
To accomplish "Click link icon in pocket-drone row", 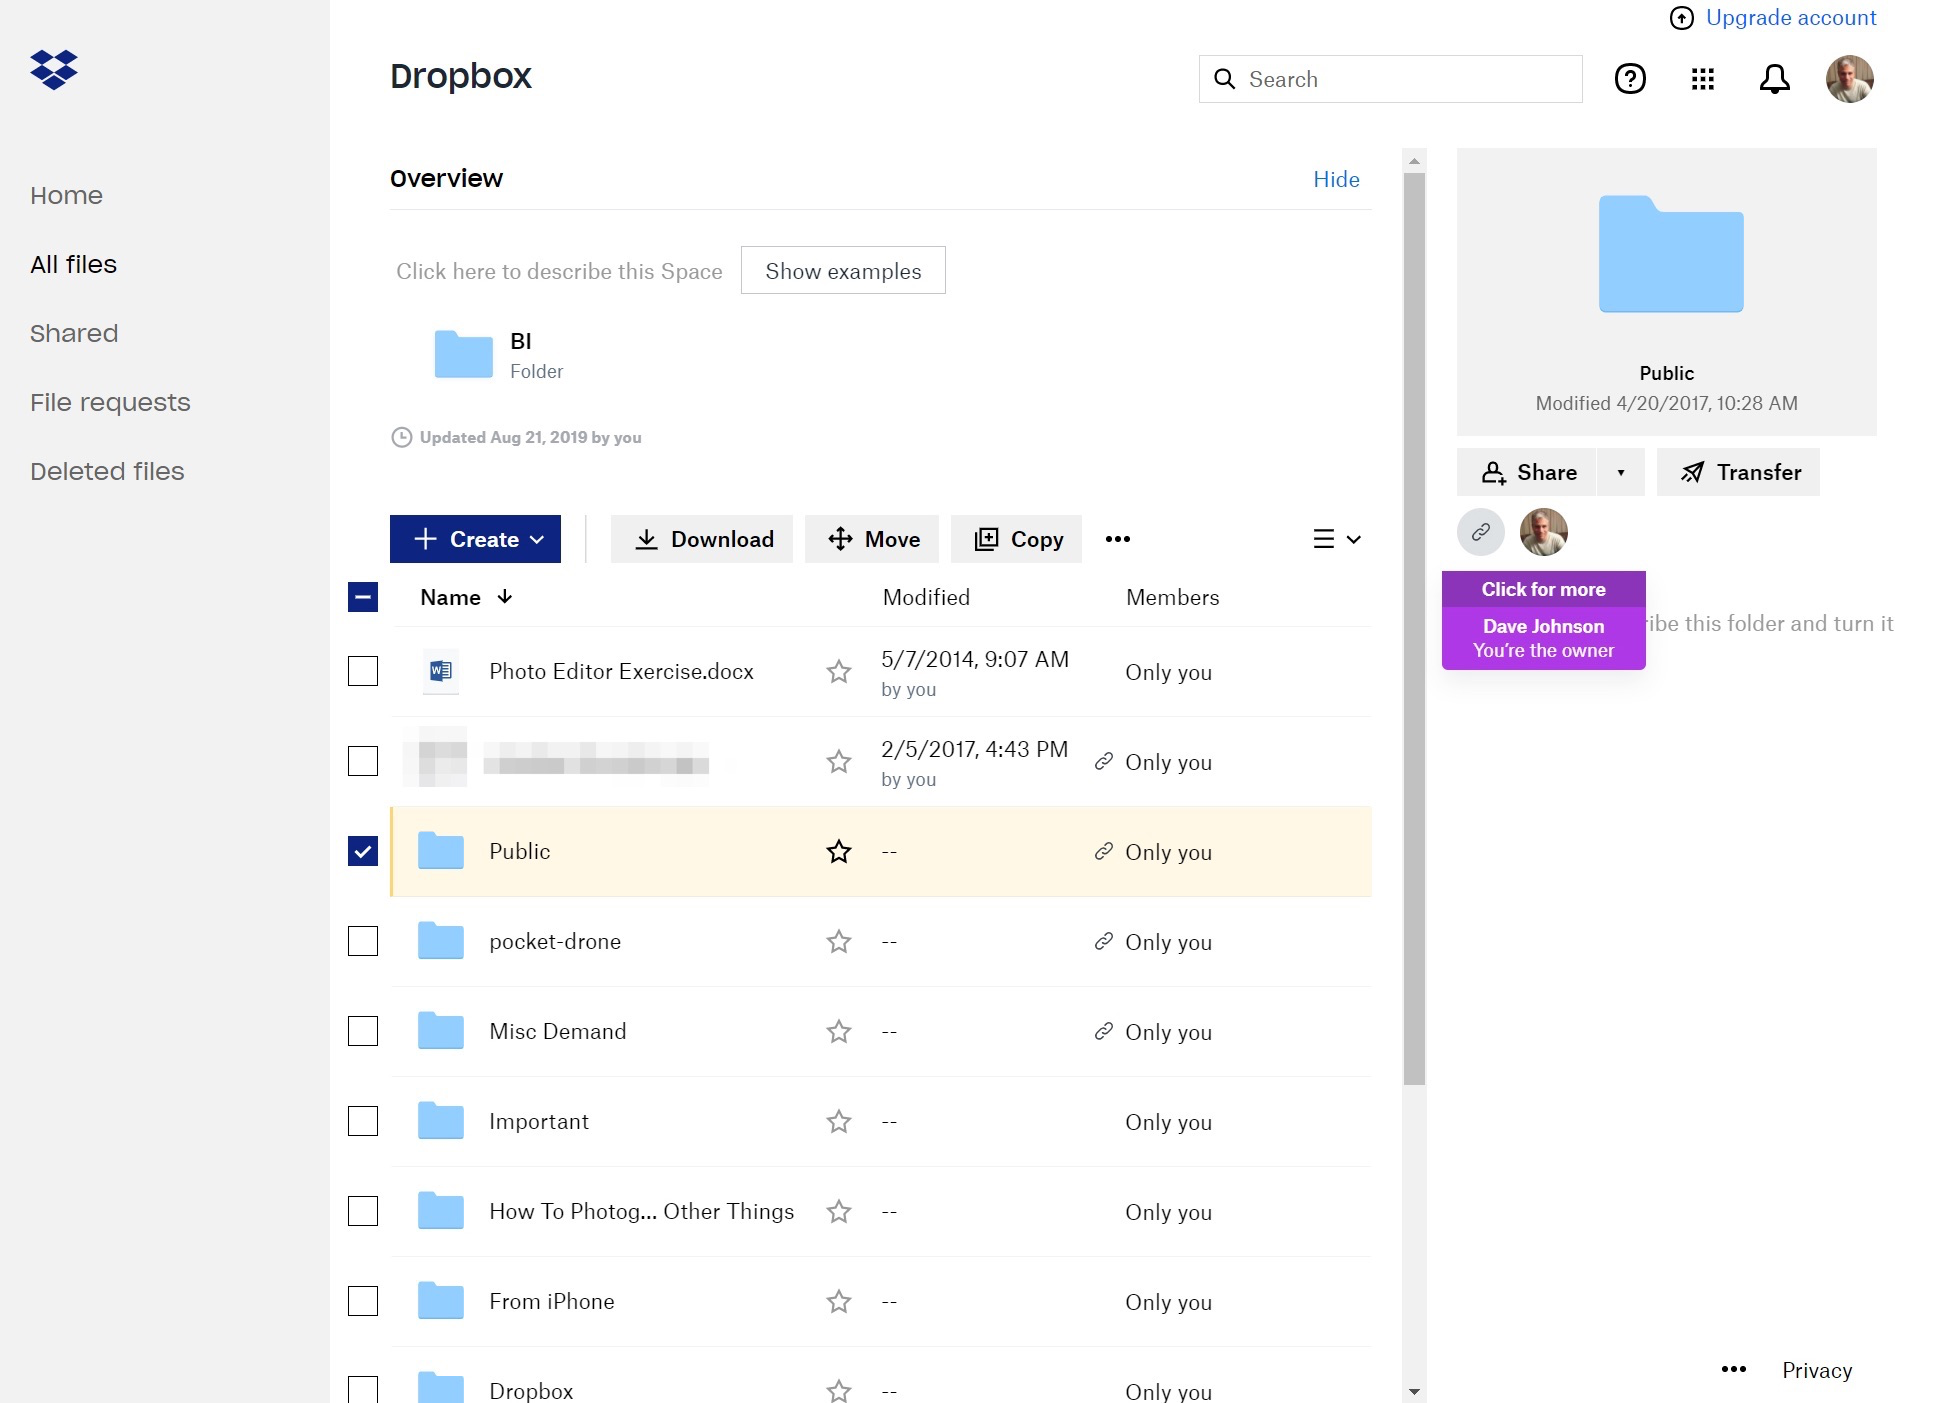I will [1103, 941].
